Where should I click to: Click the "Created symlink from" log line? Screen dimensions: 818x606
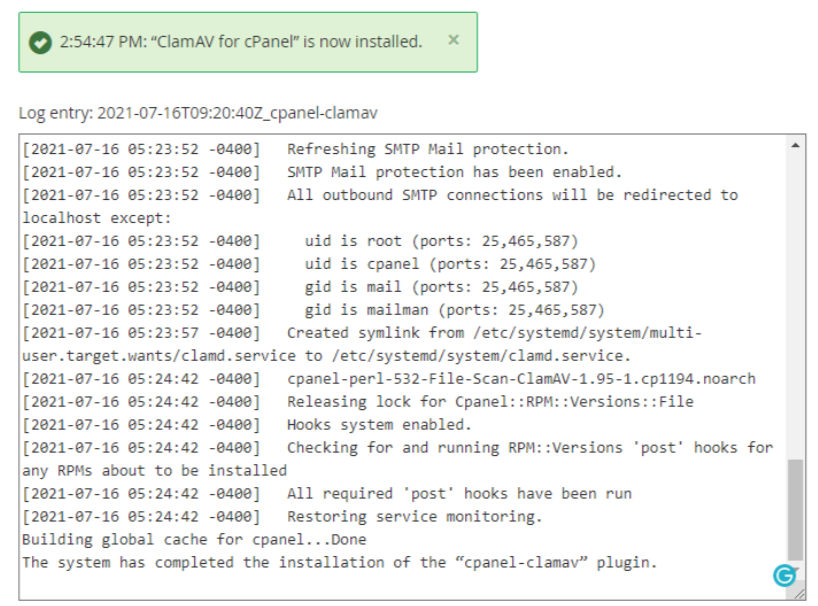[363, 344]
